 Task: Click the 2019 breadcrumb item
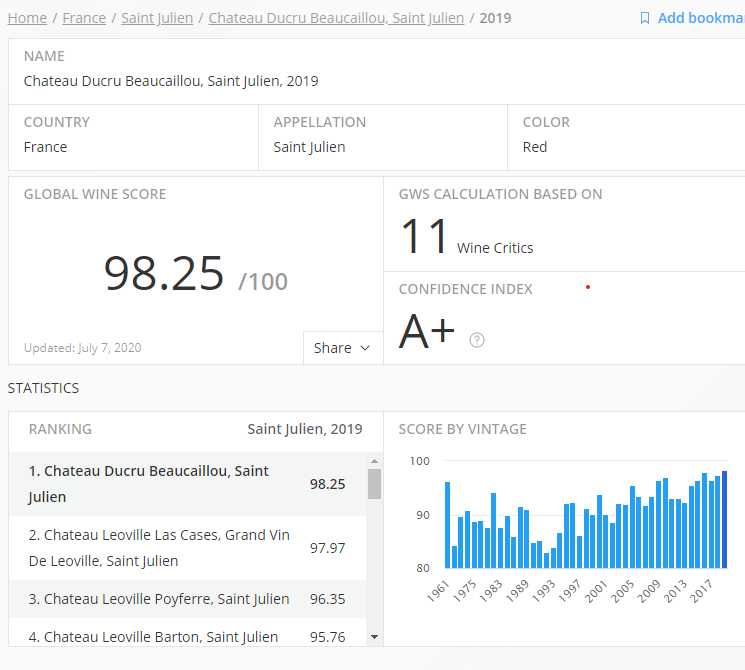pos(495,18)
